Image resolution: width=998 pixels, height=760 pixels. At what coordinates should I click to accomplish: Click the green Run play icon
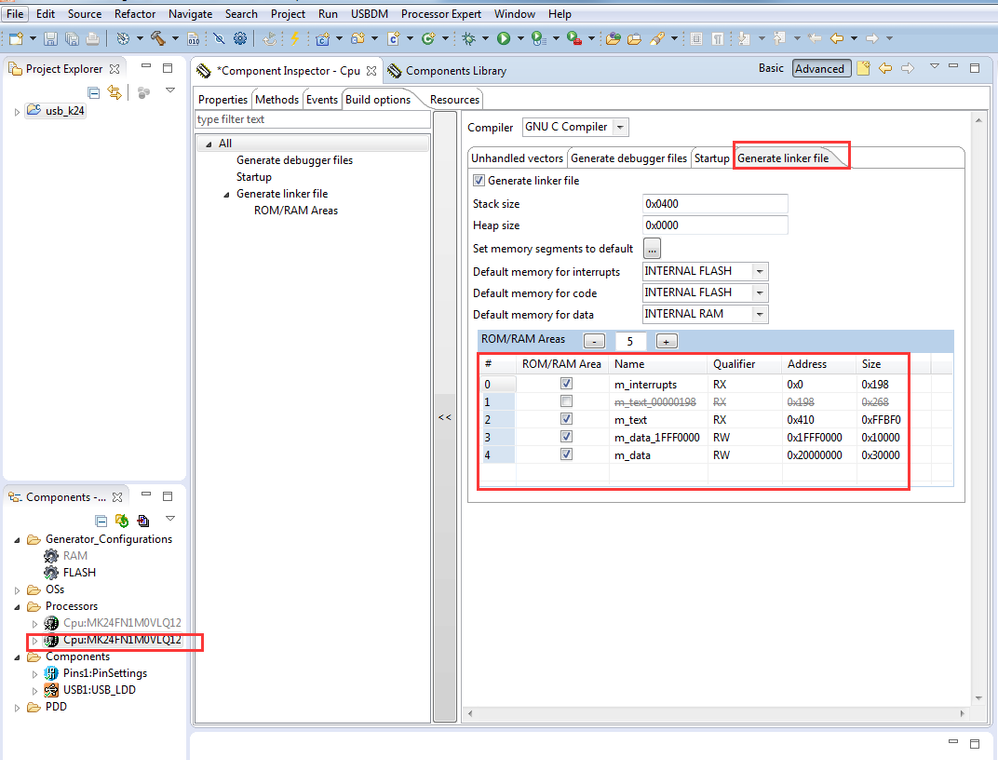pos(503,39)
